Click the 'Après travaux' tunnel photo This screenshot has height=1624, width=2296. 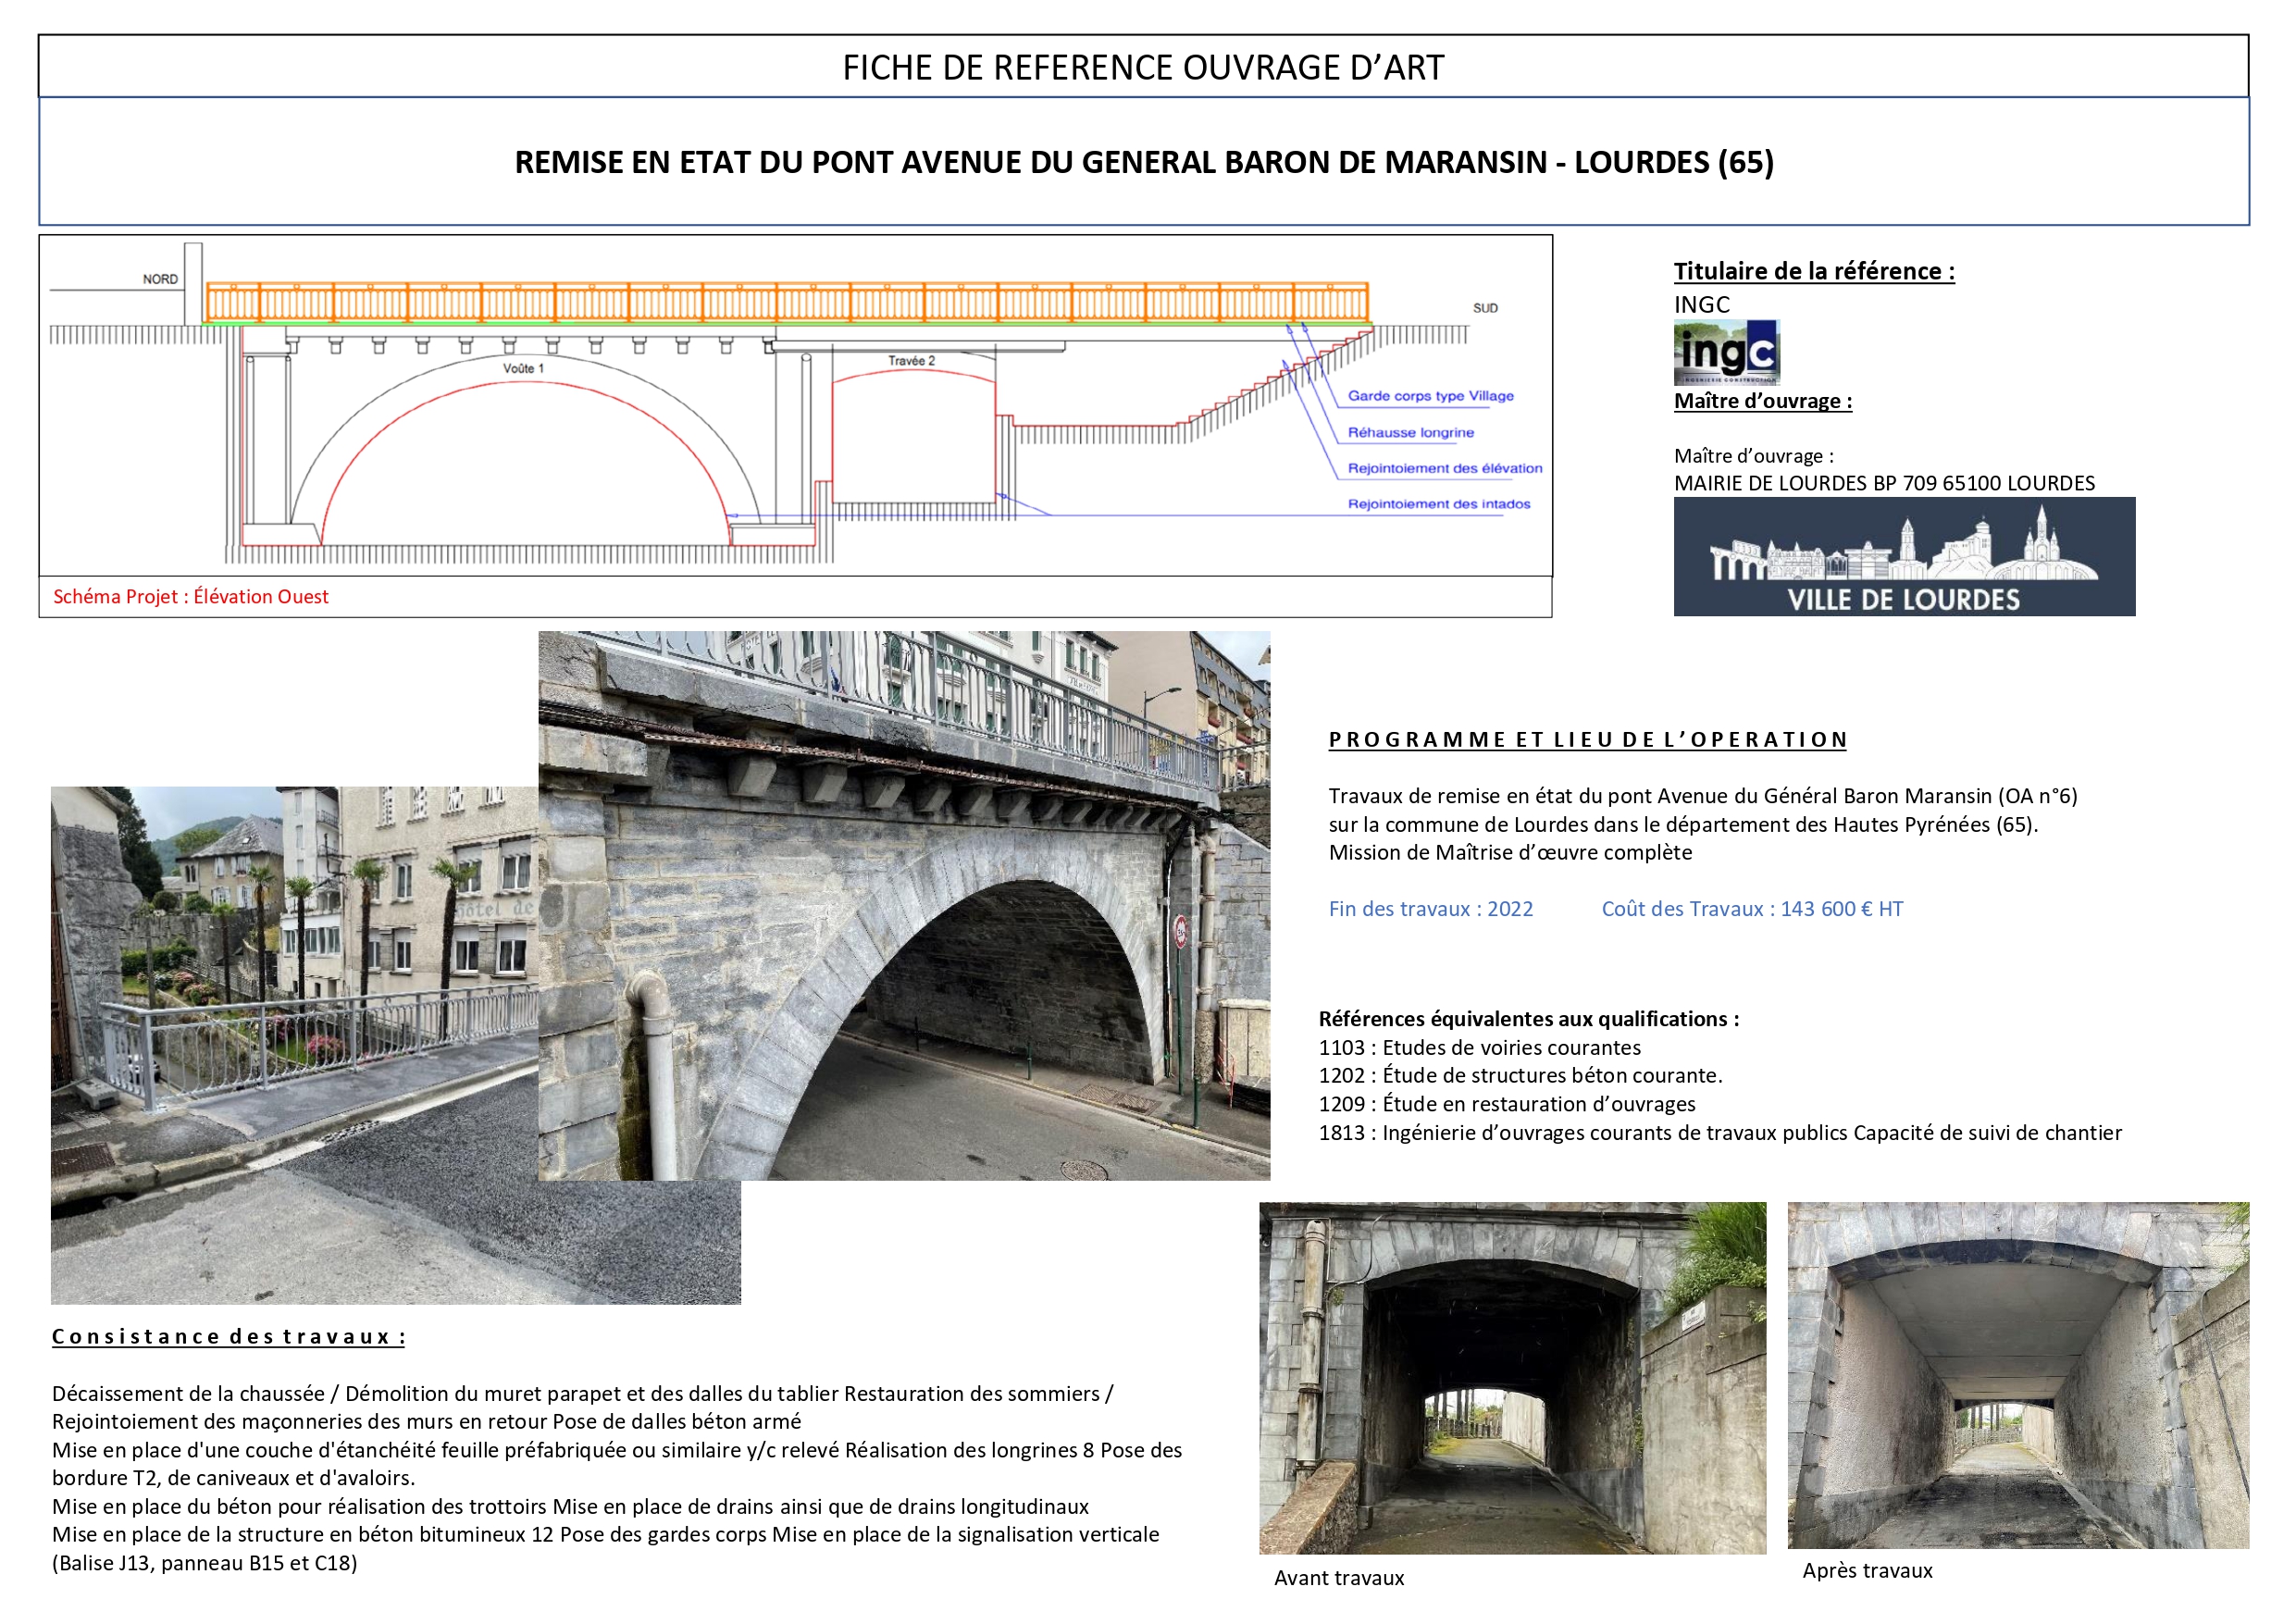(2017, 1374)
